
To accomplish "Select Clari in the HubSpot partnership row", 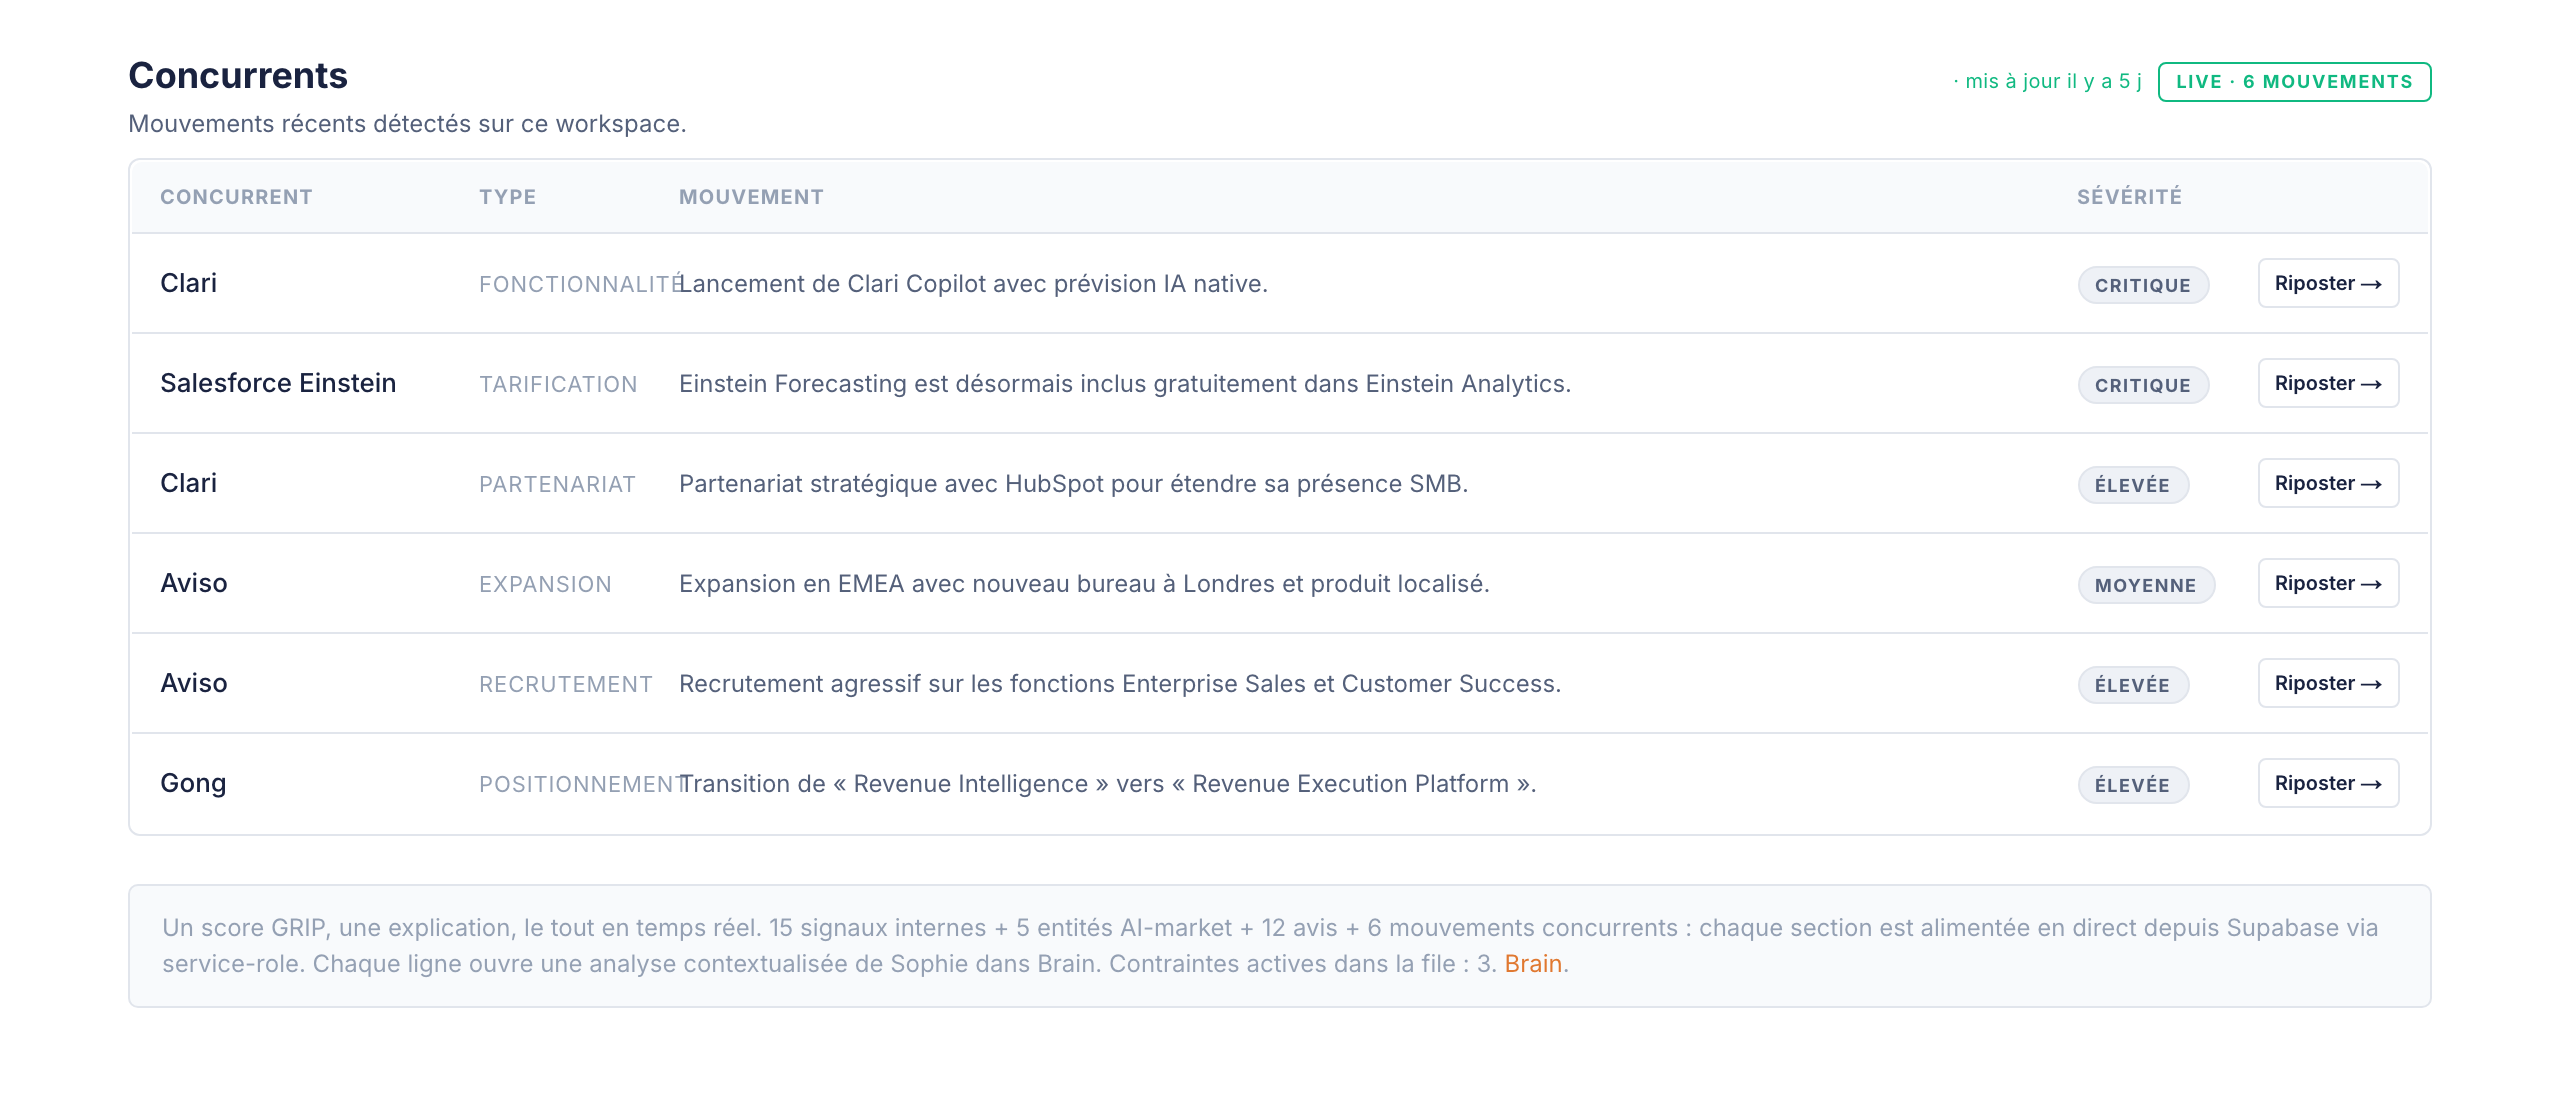I will tap(188, 483).
